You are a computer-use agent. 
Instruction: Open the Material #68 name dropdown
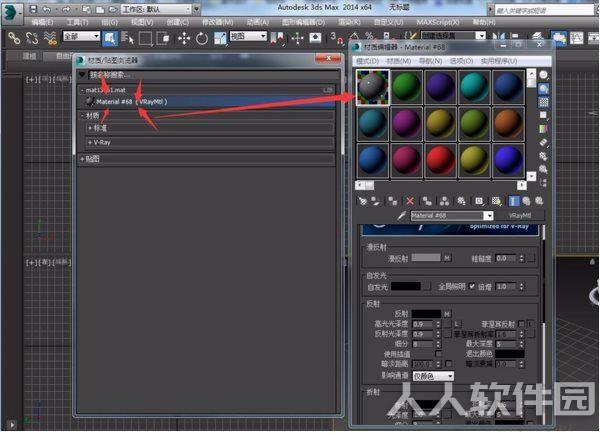[x=489, y=216]
